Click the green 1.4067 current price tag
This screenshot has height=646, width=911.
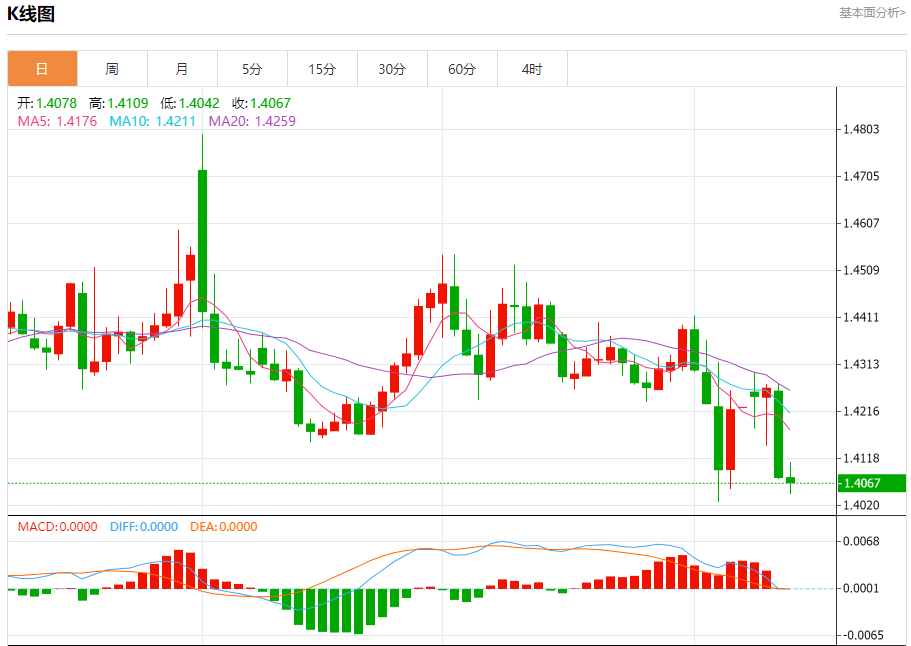(x=871, y=483)
